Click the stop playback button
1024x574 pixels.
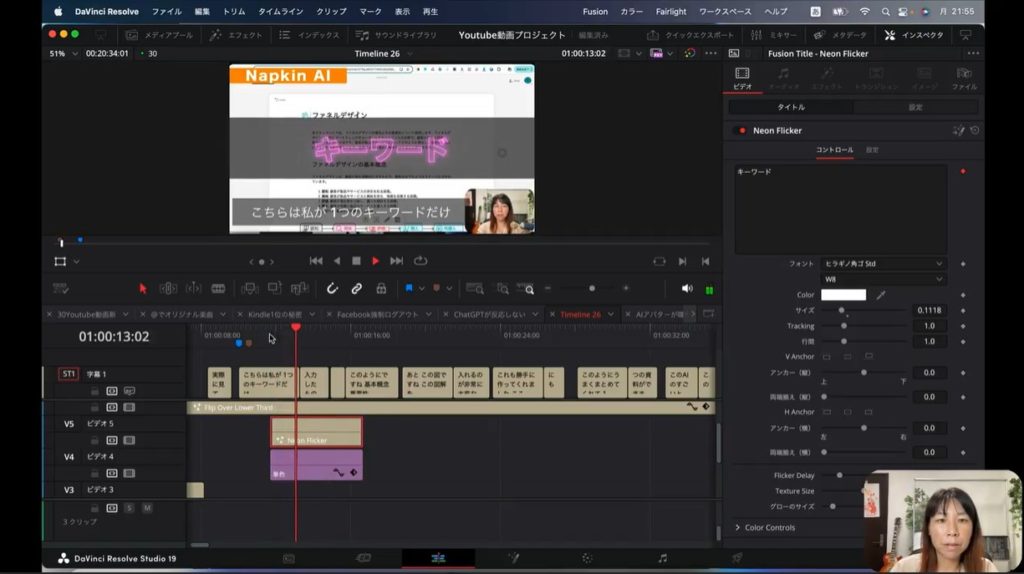[356, 261]
